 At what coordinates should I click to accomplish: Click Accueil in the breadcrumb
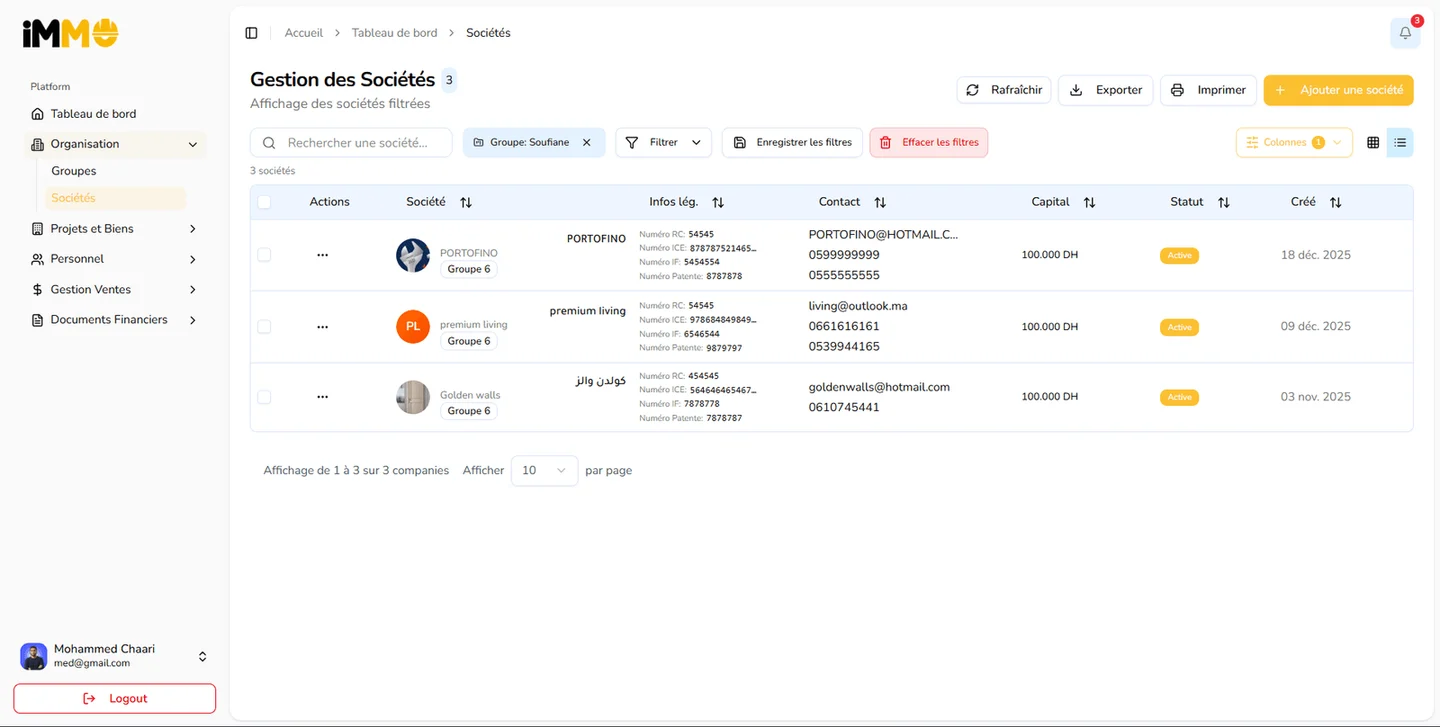304,33
